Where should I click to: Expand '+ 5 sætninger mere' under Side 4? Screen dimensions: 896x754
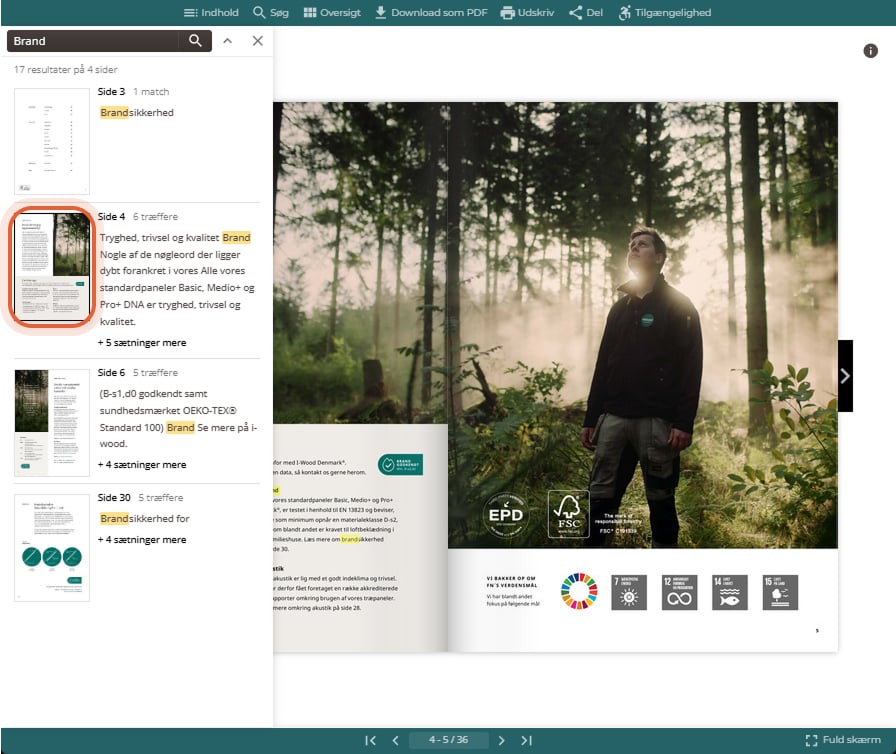pyautogui.click(x=142, y=343)
